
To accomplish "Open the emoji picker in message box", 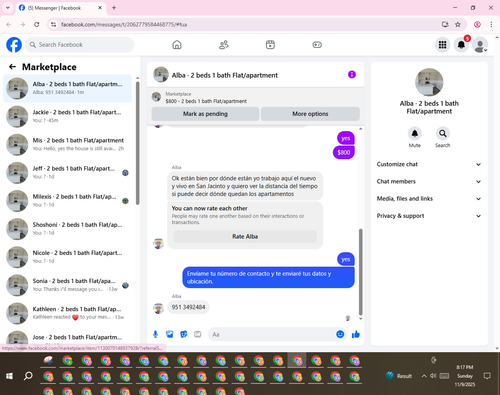I will (340, 334).
